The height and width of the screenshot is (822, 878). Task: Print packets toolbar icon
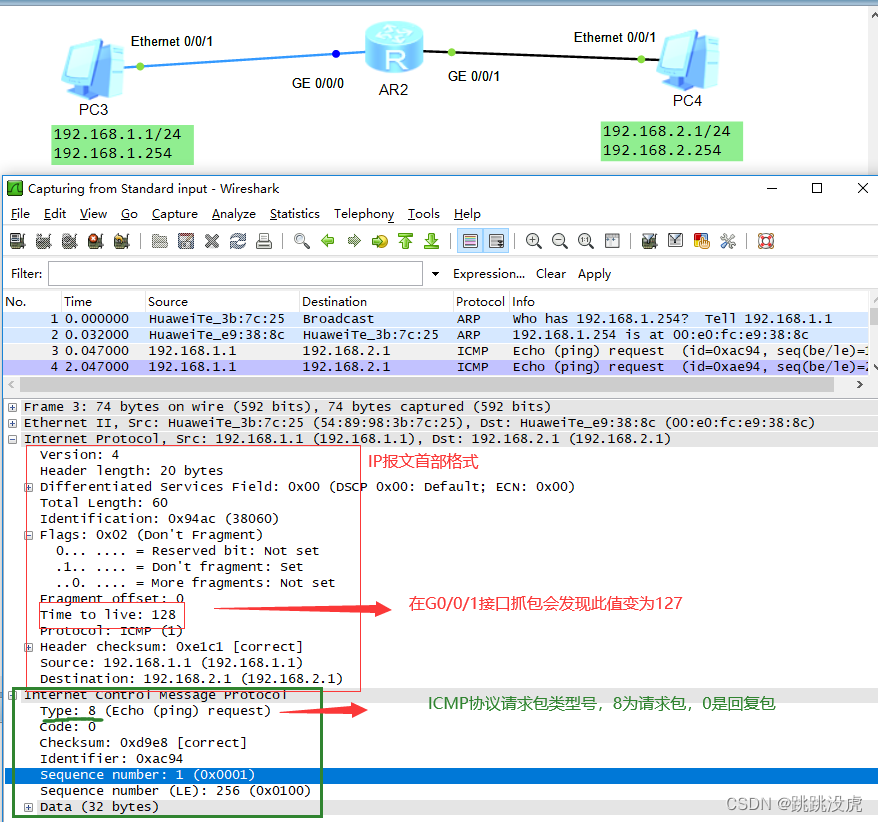[x=264, y=241]
